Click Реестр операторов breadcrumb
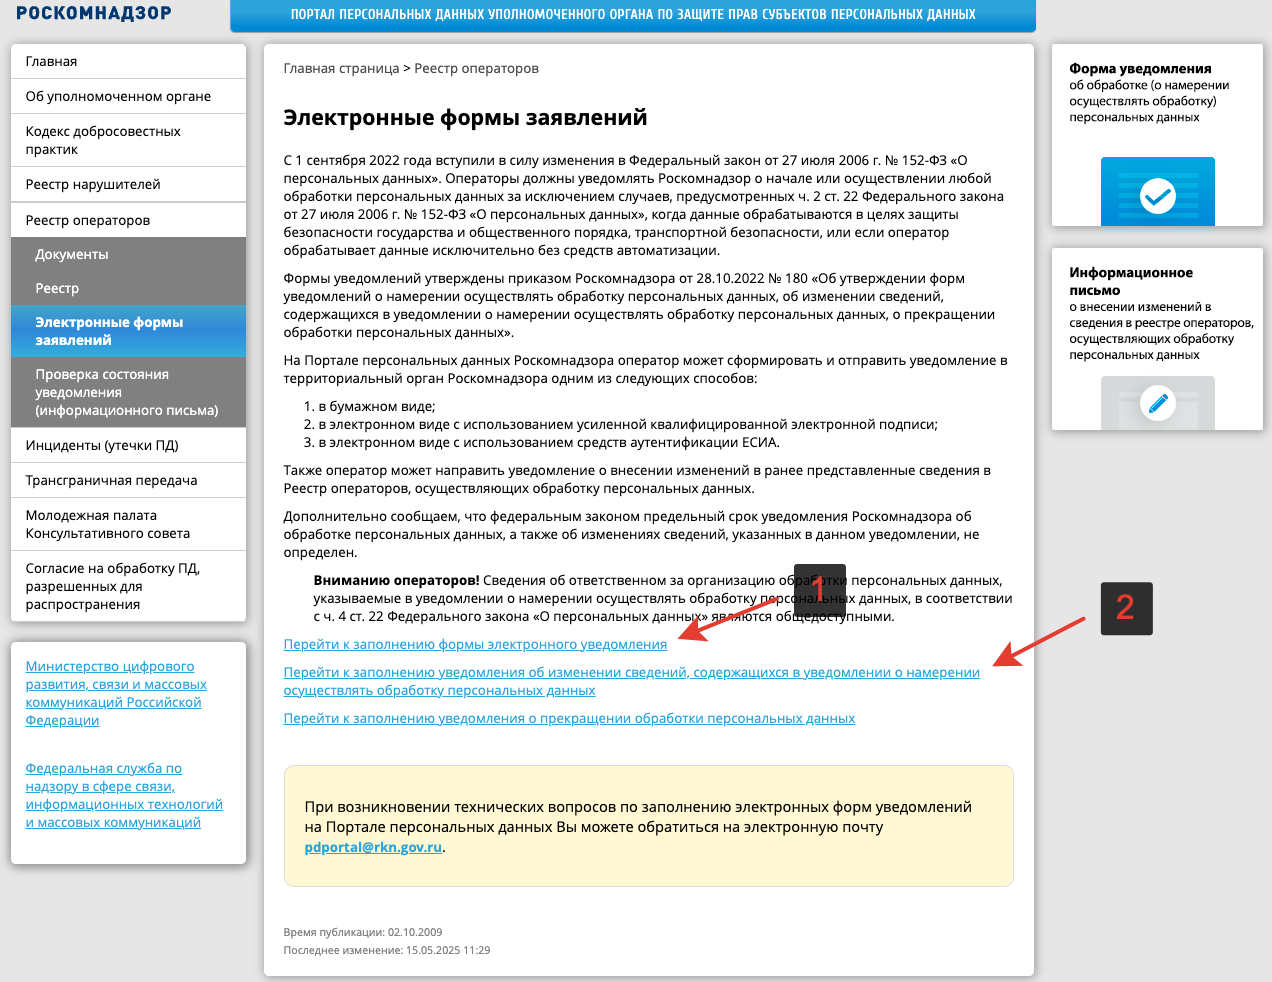The width and height of the screenshot is (1272, 982). tap(477, 68)
